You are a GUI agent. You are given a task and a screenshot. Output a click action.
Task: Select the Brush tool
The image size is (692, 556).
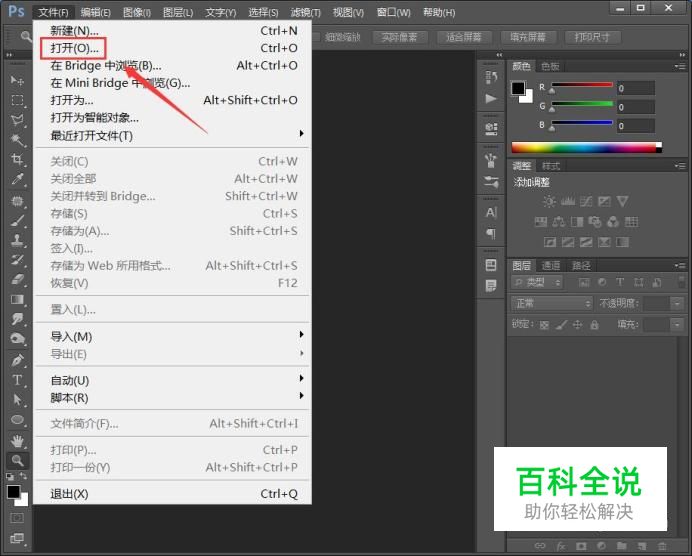17,221
